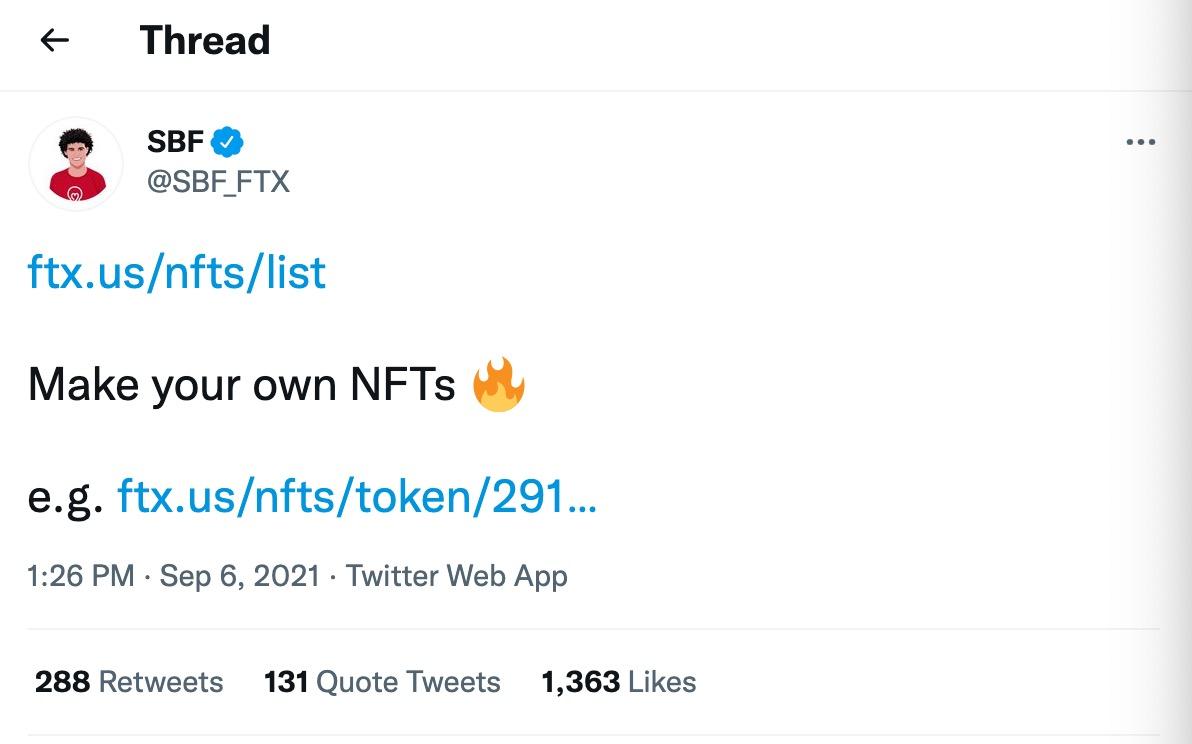Click the blue verified badge next to SBF
The height and width of the screenshot is (744, 1192).
[228, 141]
